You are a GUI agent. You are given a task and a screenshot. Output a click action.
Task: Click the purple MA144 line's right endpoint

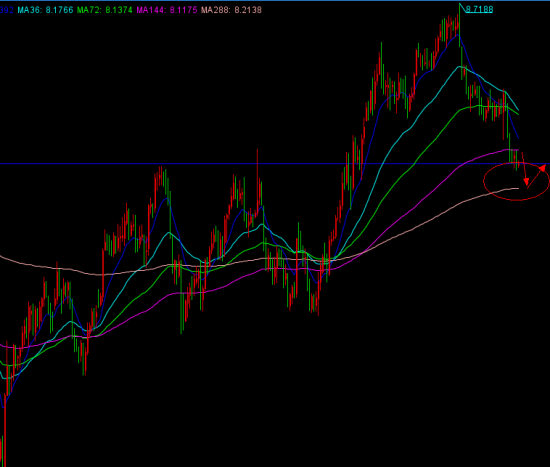tap(517, 150)
